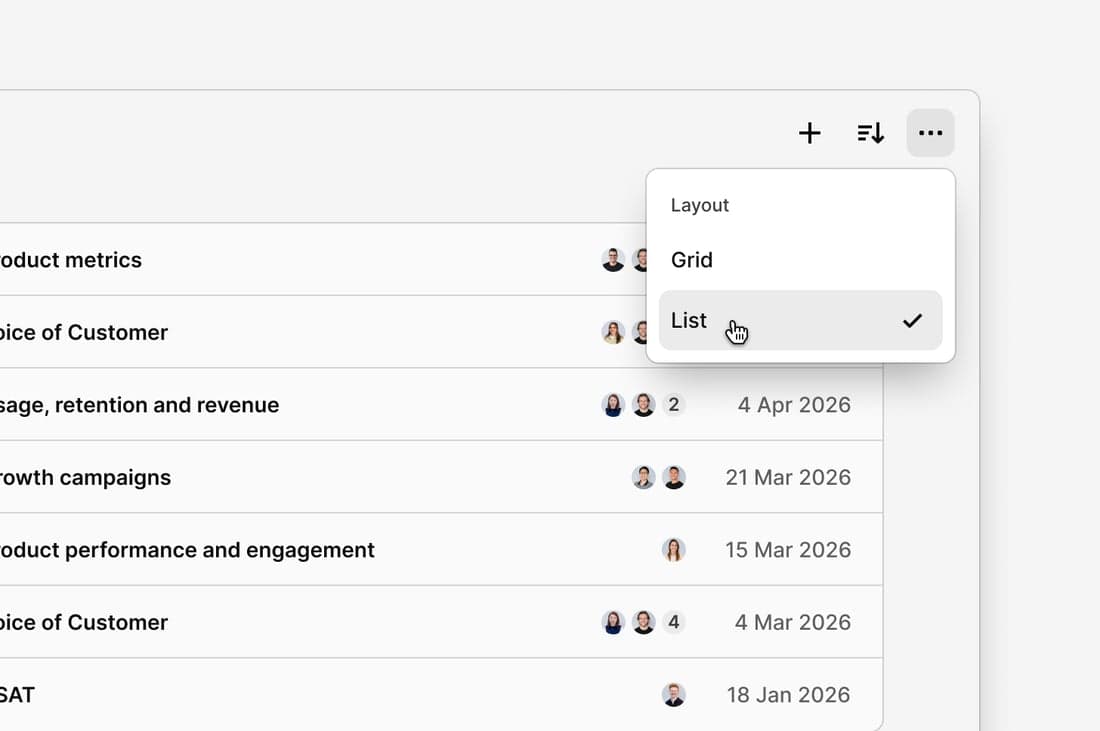
Task: Click the Layout section header
Action: [699, 206]
